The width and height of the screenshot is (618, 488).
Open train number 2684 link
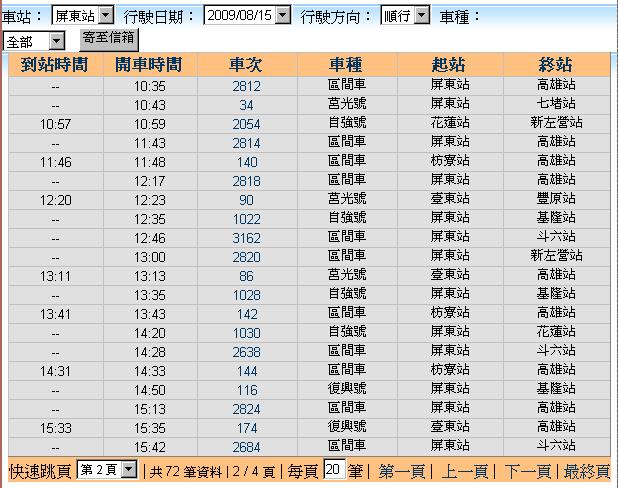point(246,447)
